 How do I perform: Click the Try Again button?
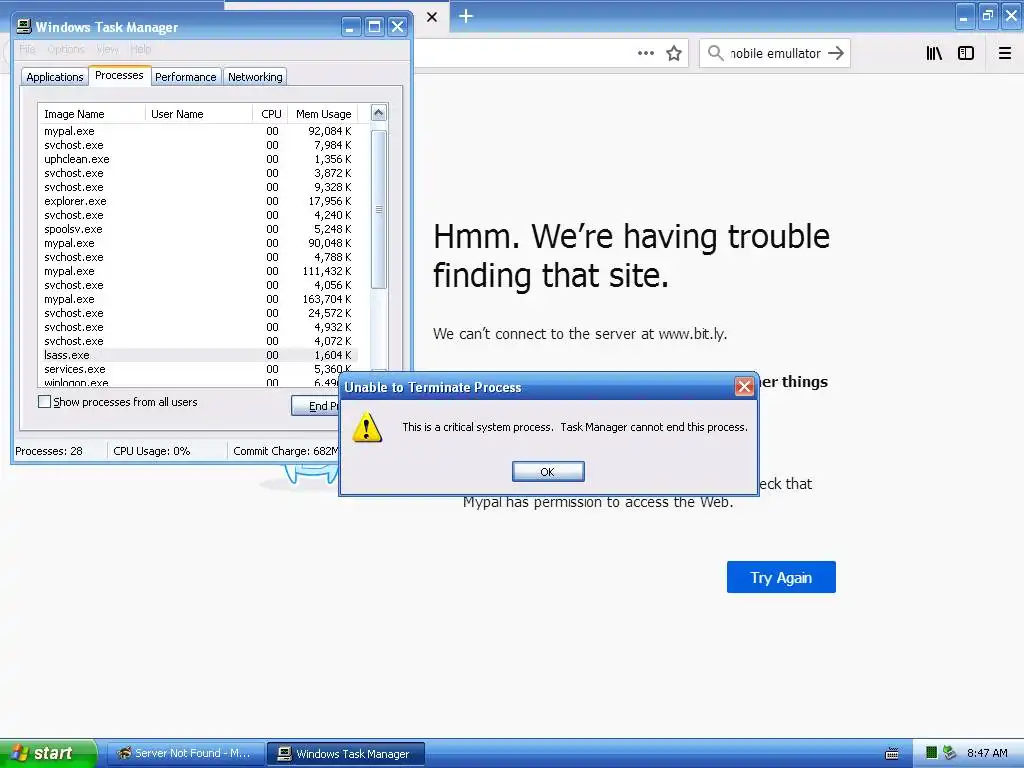tap(781, 577)
